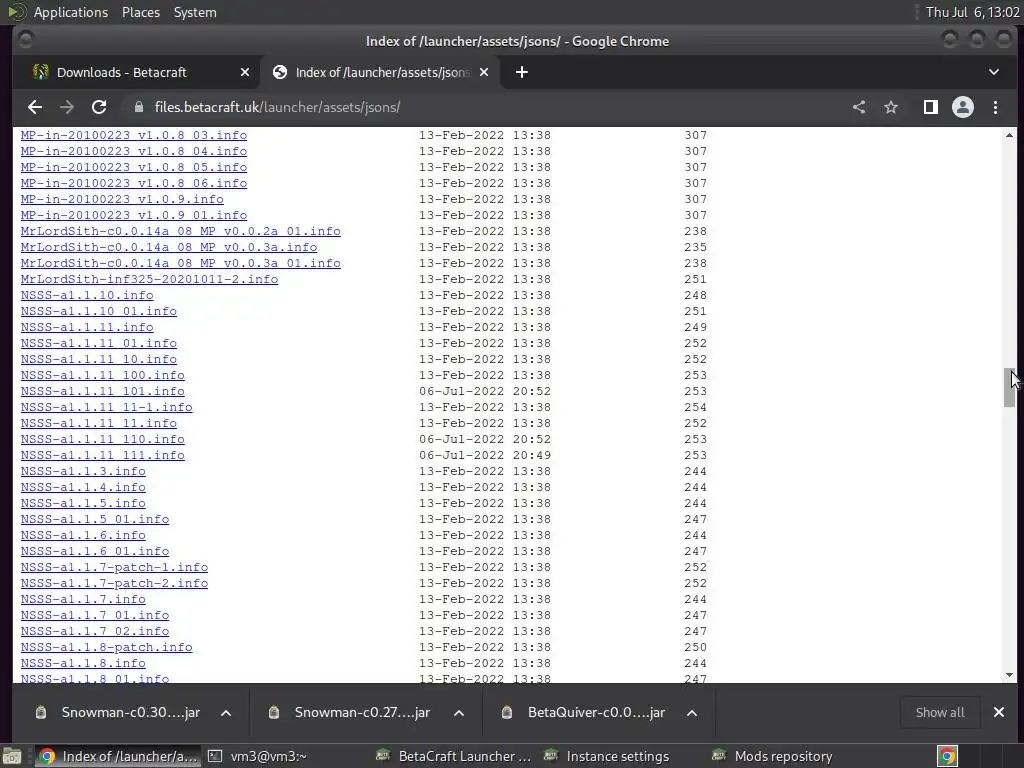Open MP-in-20100223_v1.0.8_06.info link
Image resolution: width=1024 pixels, height=768 pixels.
tap(134, 184)
